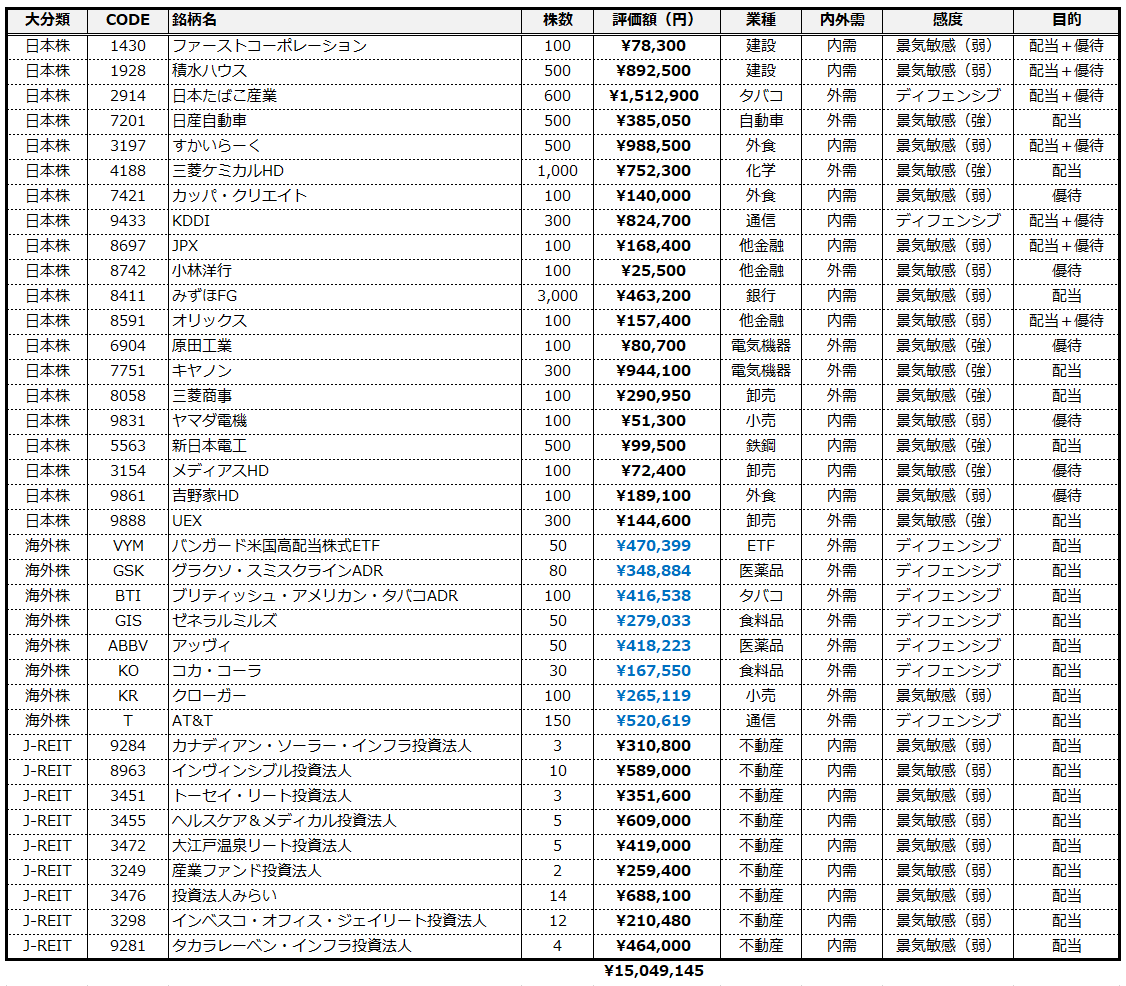This screenshot has height=986, width=1126.
Task: Click the 鉄鋼 industry cell
Action: coord(760,446)
